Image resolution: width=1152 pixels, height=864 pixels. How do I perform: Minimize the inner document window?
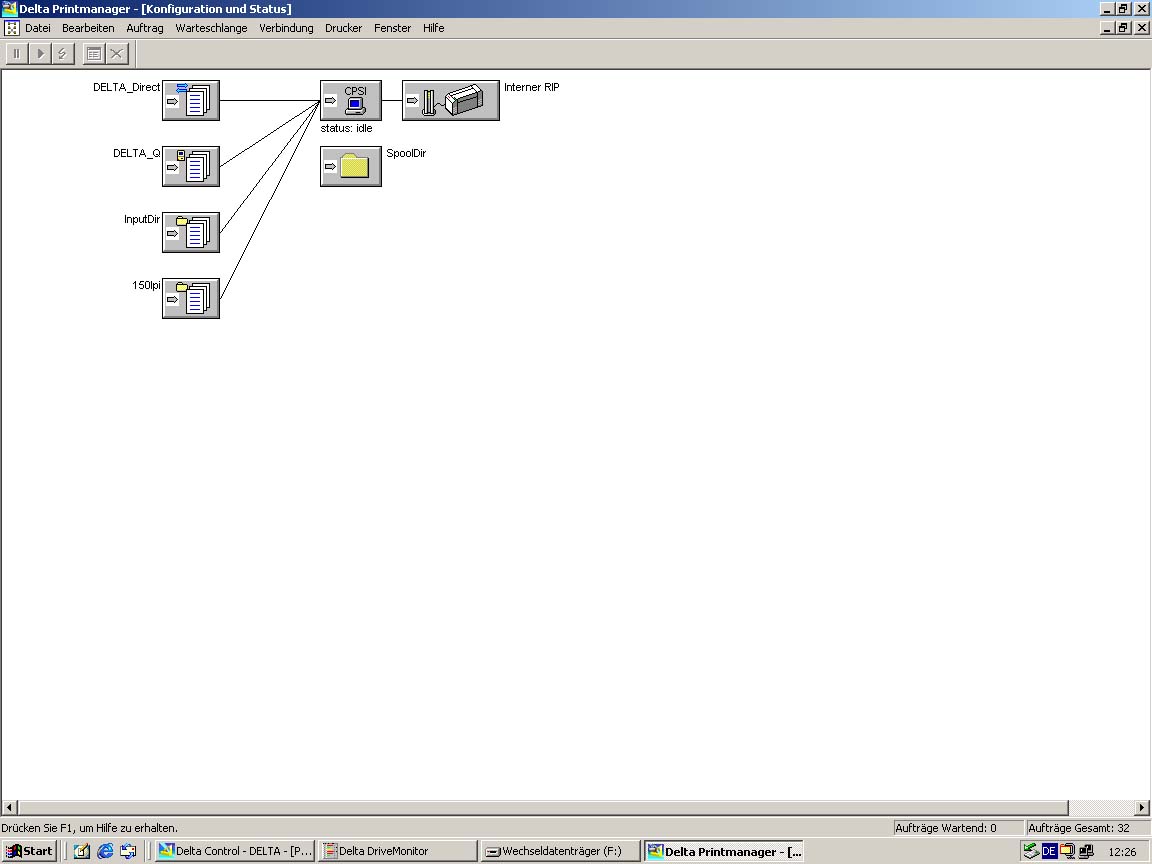pyautogui.click(x=1108, y=28)
